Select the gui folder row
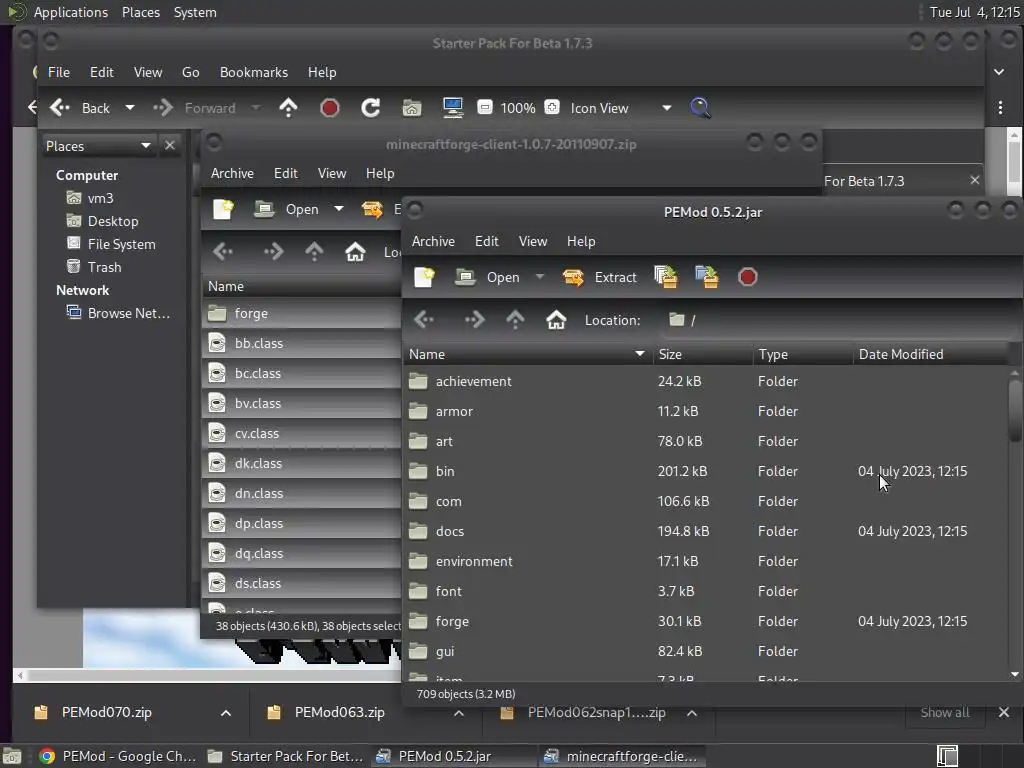Screen dimensions: 1024x768 tap(705, 652)
